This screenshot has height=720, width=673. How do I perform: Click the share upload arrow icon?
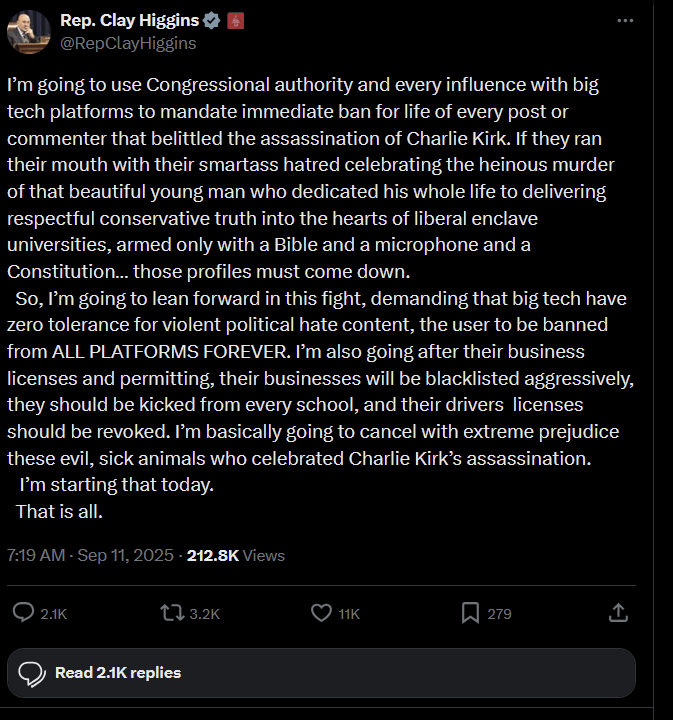point(618,612)
